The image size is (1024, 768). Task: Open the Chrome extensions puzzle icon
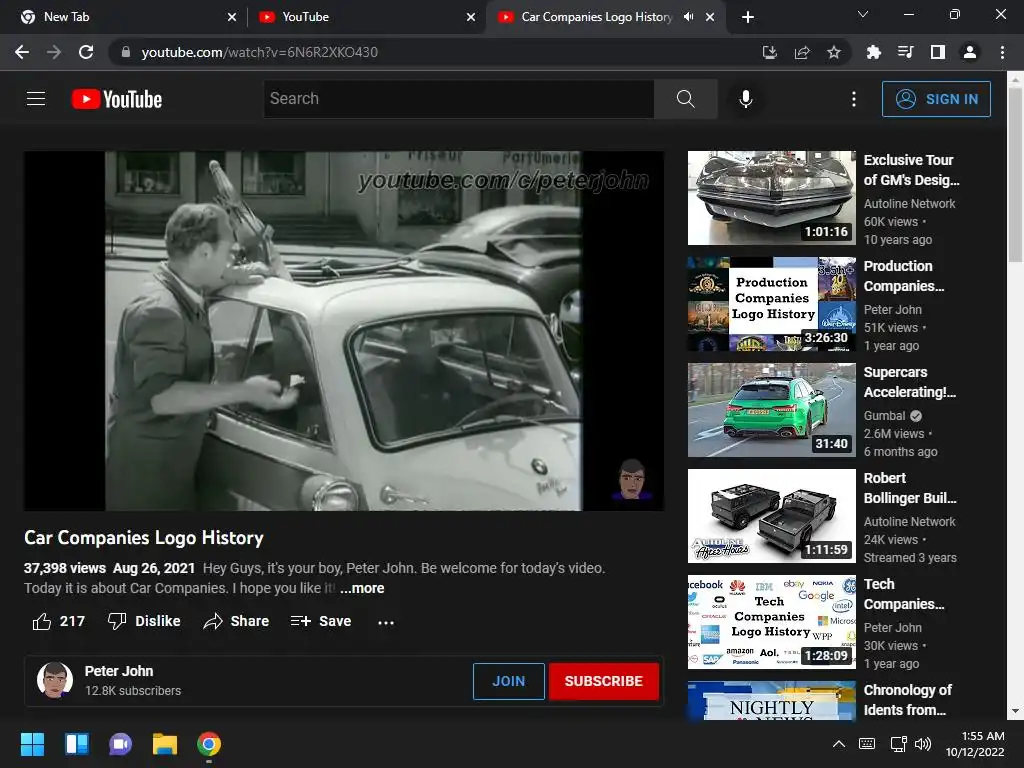point(873,52)
